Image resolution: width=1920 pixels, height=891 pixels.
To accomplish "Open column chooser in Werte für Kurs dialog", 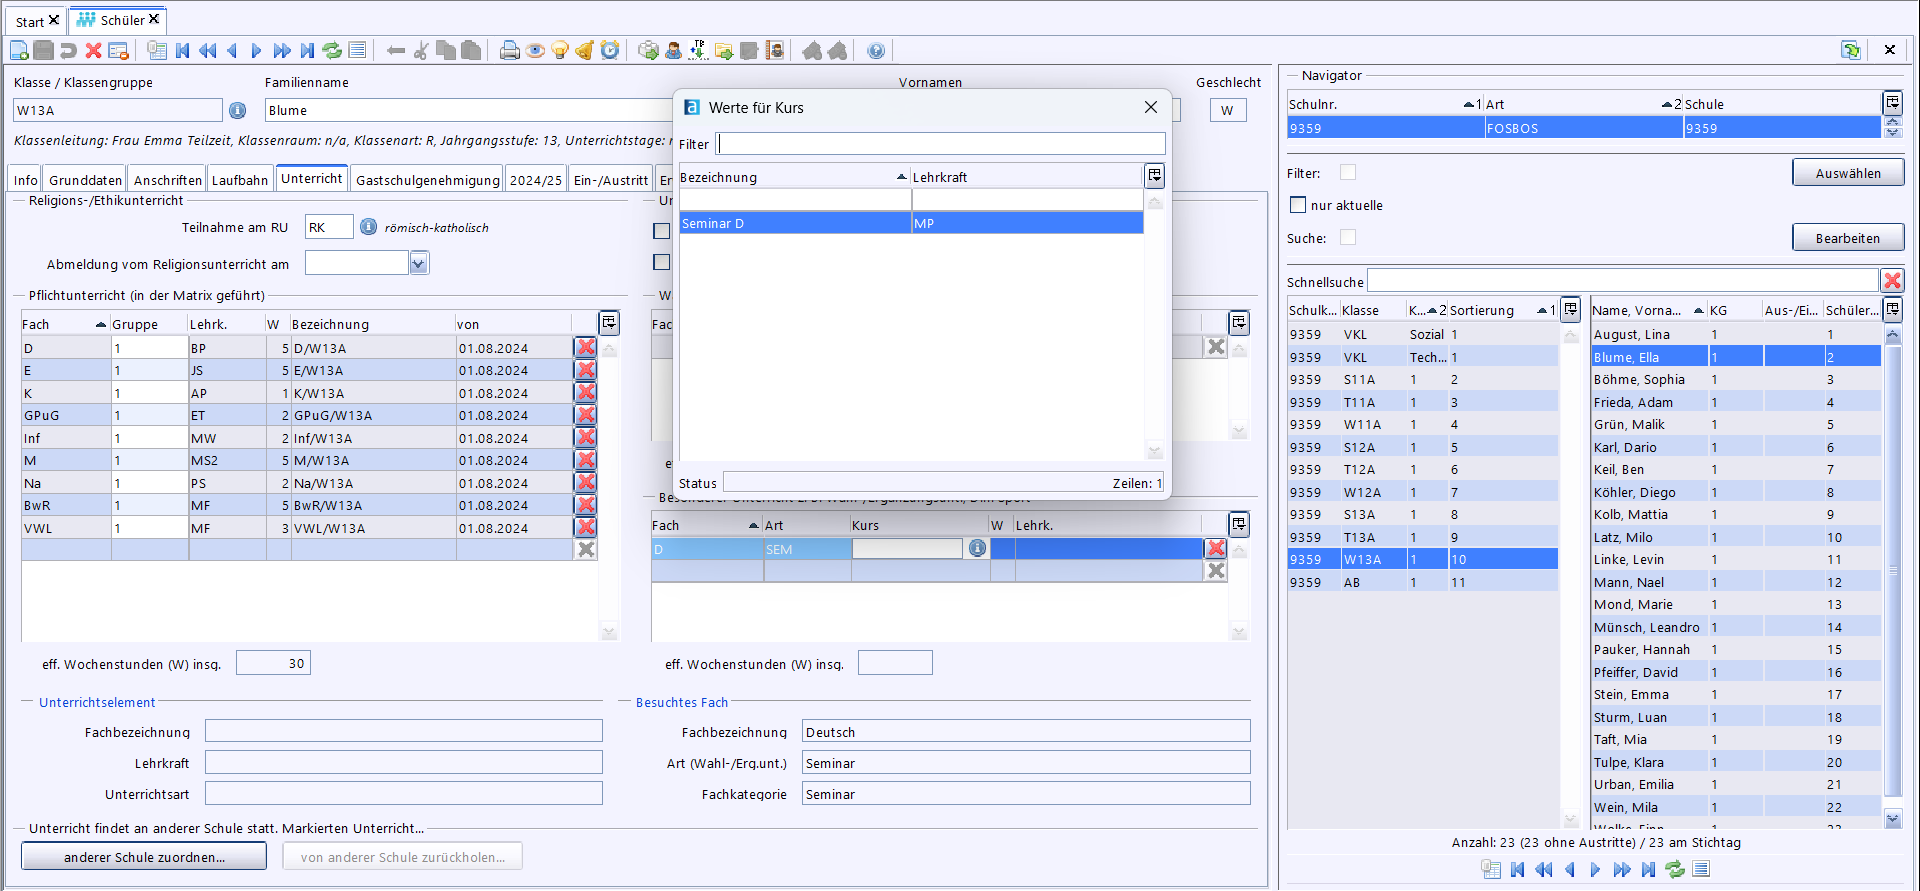I will tap(1155, 176).
